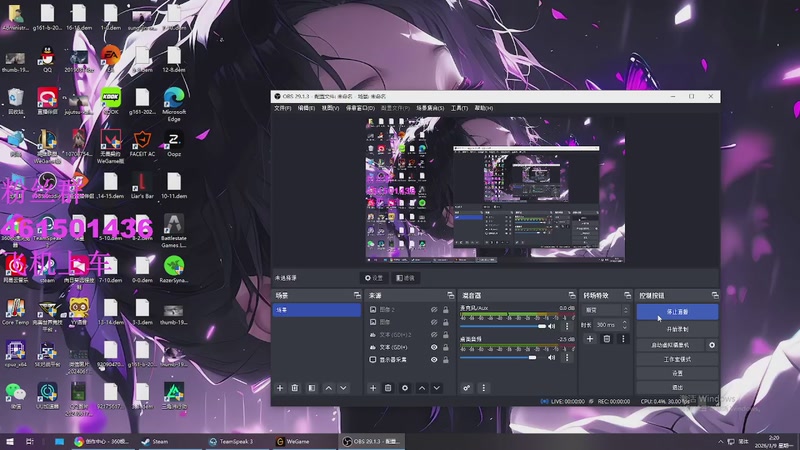The image size is (800, 450).
Task: Open the FACEIT AC desktop icon
Action: click(142, 143)
